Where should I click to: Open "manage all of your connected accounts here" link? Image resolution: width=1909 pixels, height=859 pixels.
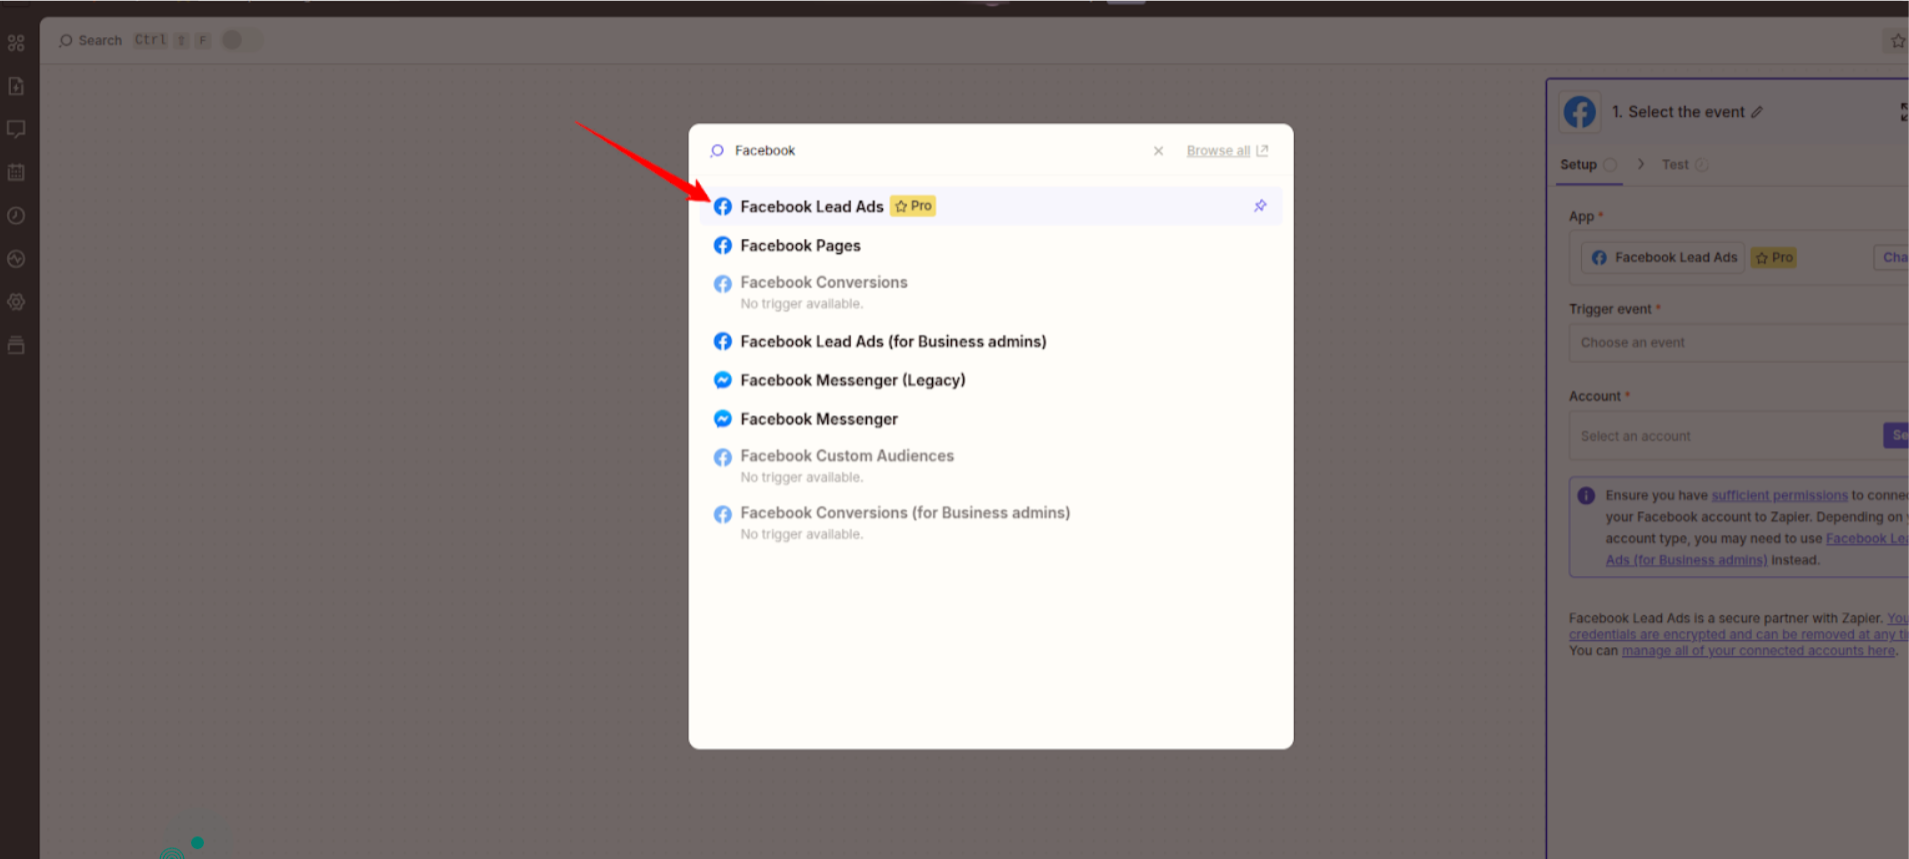[1758, 651]
